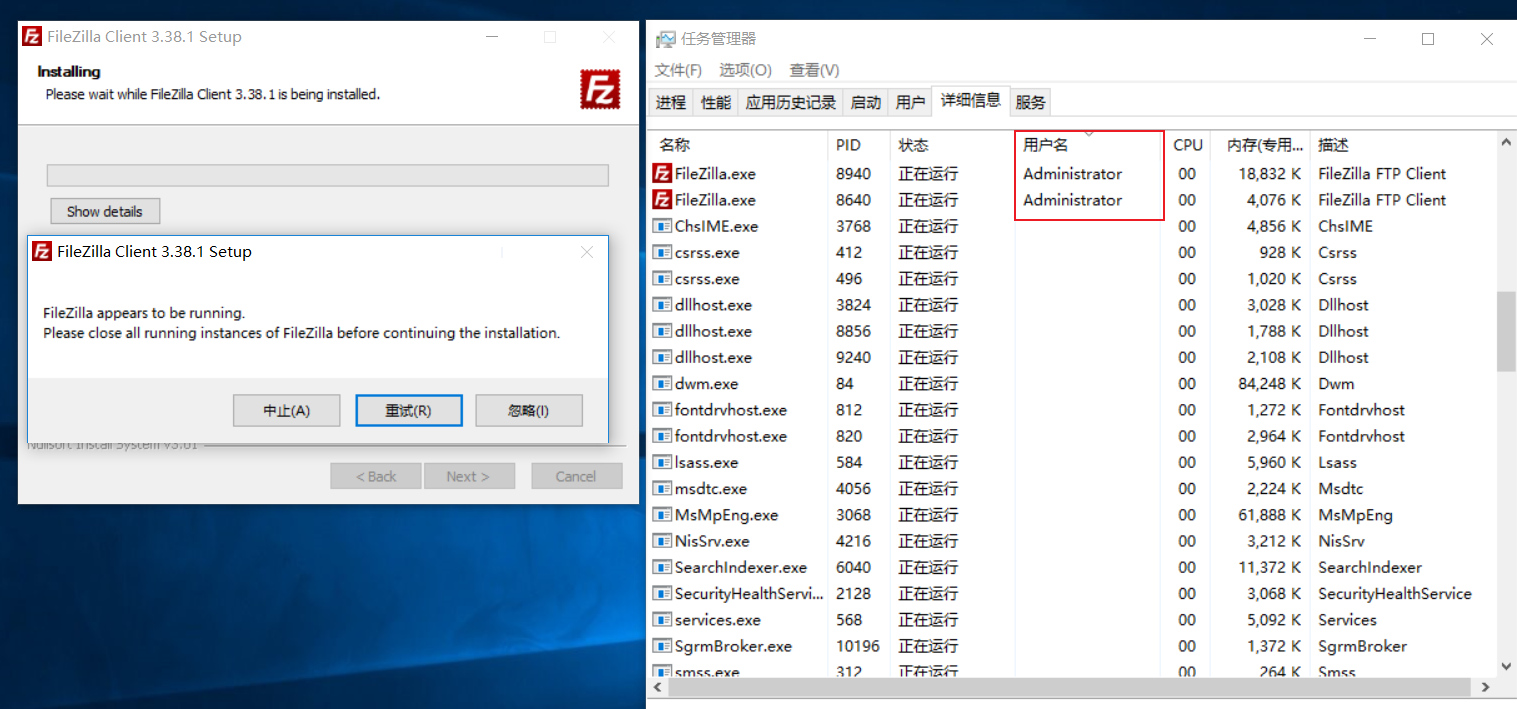
Task: Click the ChsIME.exe process icon
Action: tap(661, 226)
